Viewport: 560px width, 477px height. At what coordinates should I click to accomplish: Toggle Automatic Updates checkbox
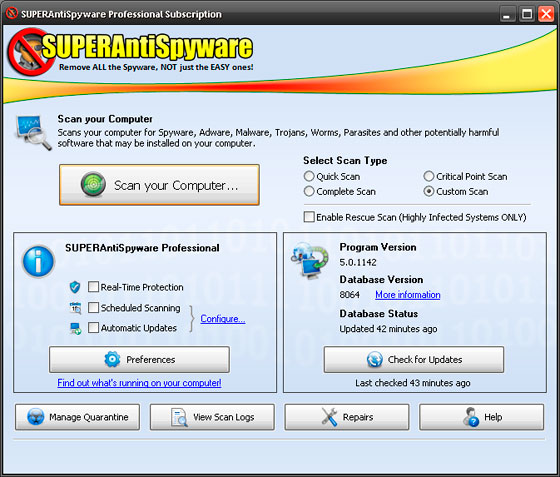[x=94, y=327]
